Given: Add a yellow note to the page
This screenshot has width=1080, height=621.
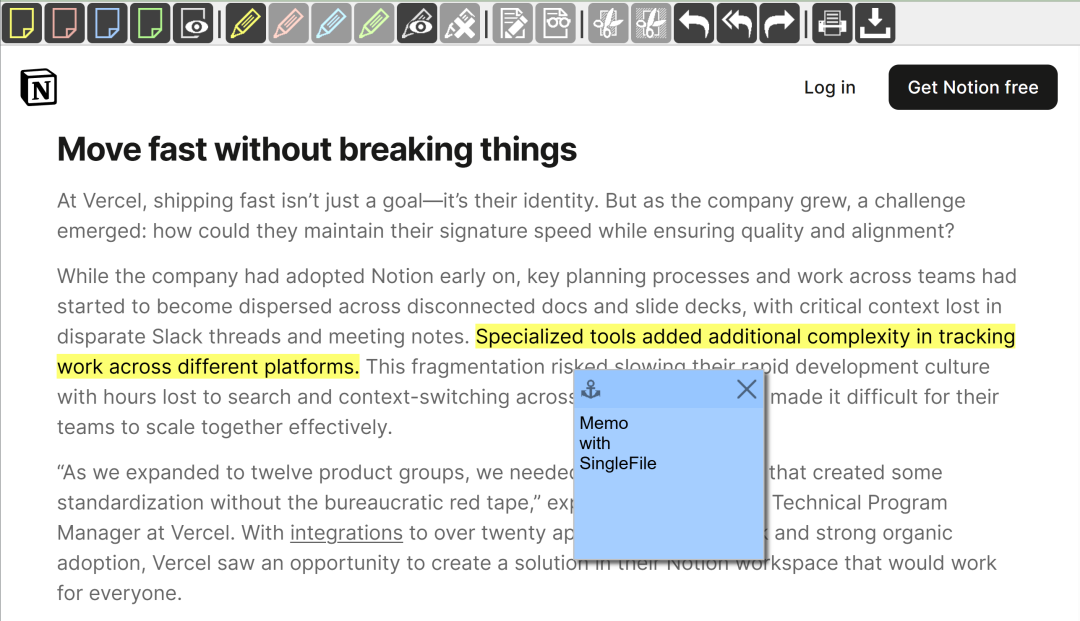Looking at the screenshot, I should click(22, 23).
